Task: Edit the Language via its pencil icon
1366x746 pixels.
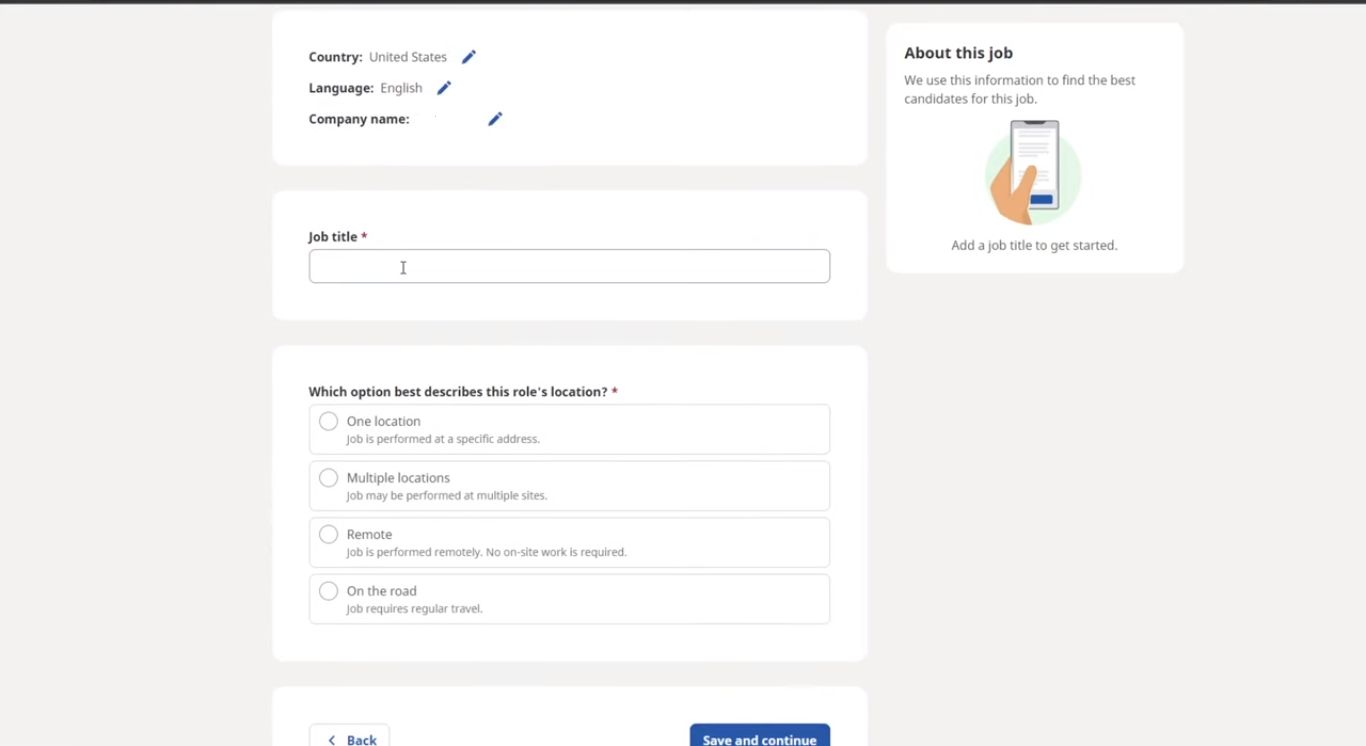Action: pyautogui.click(x=444, y=88)
